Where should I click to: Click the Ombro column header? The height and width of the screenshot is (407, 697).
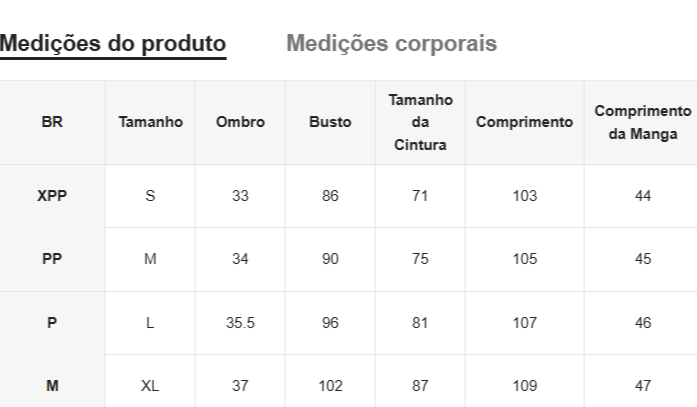pos(240,122)
